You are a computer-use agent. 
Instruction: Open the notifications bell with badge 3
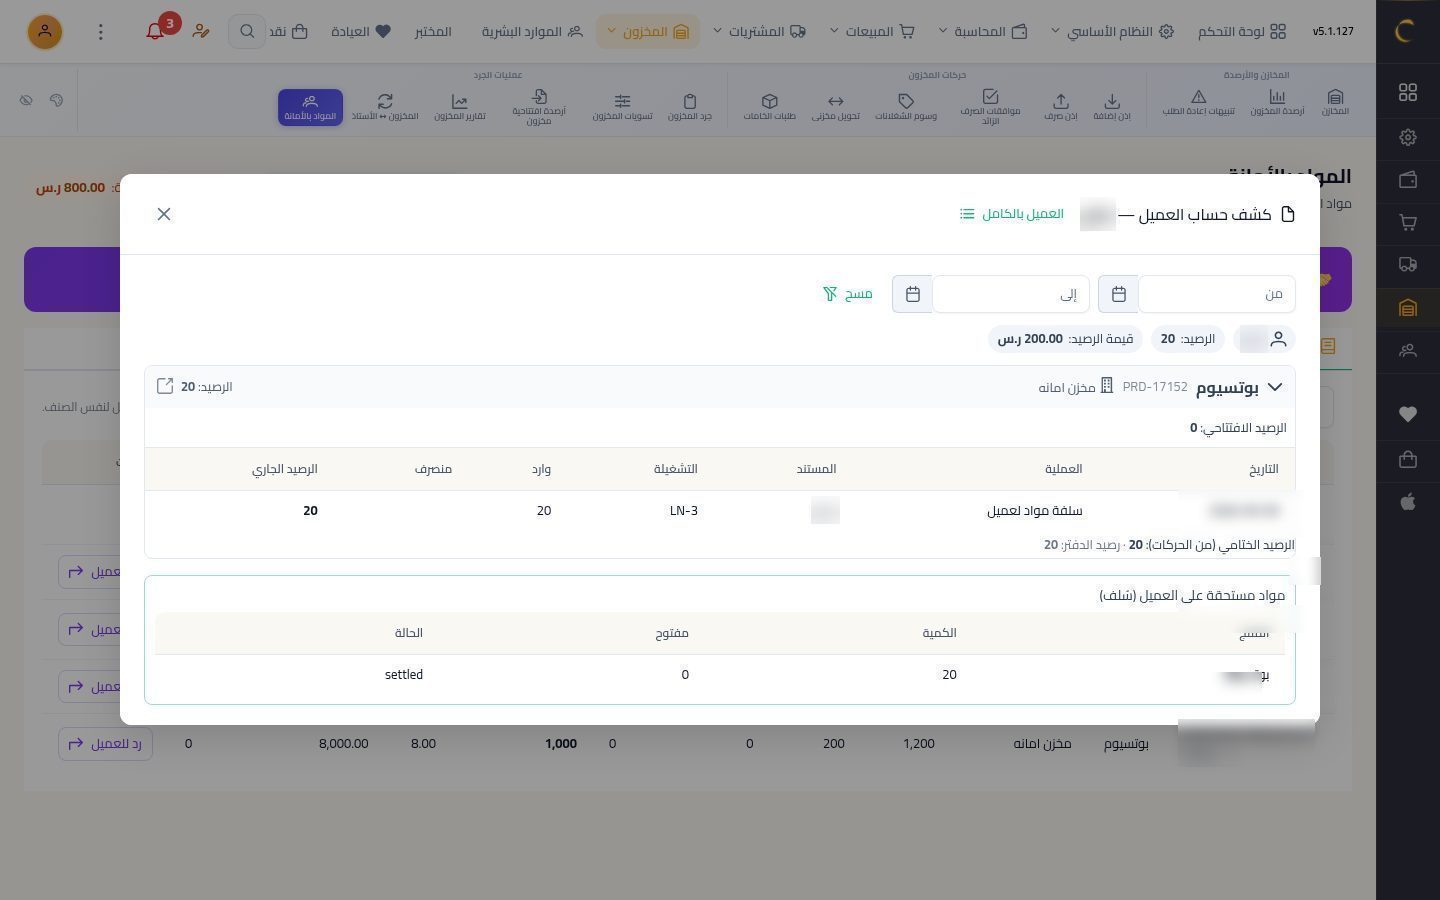tap(155, 32)
